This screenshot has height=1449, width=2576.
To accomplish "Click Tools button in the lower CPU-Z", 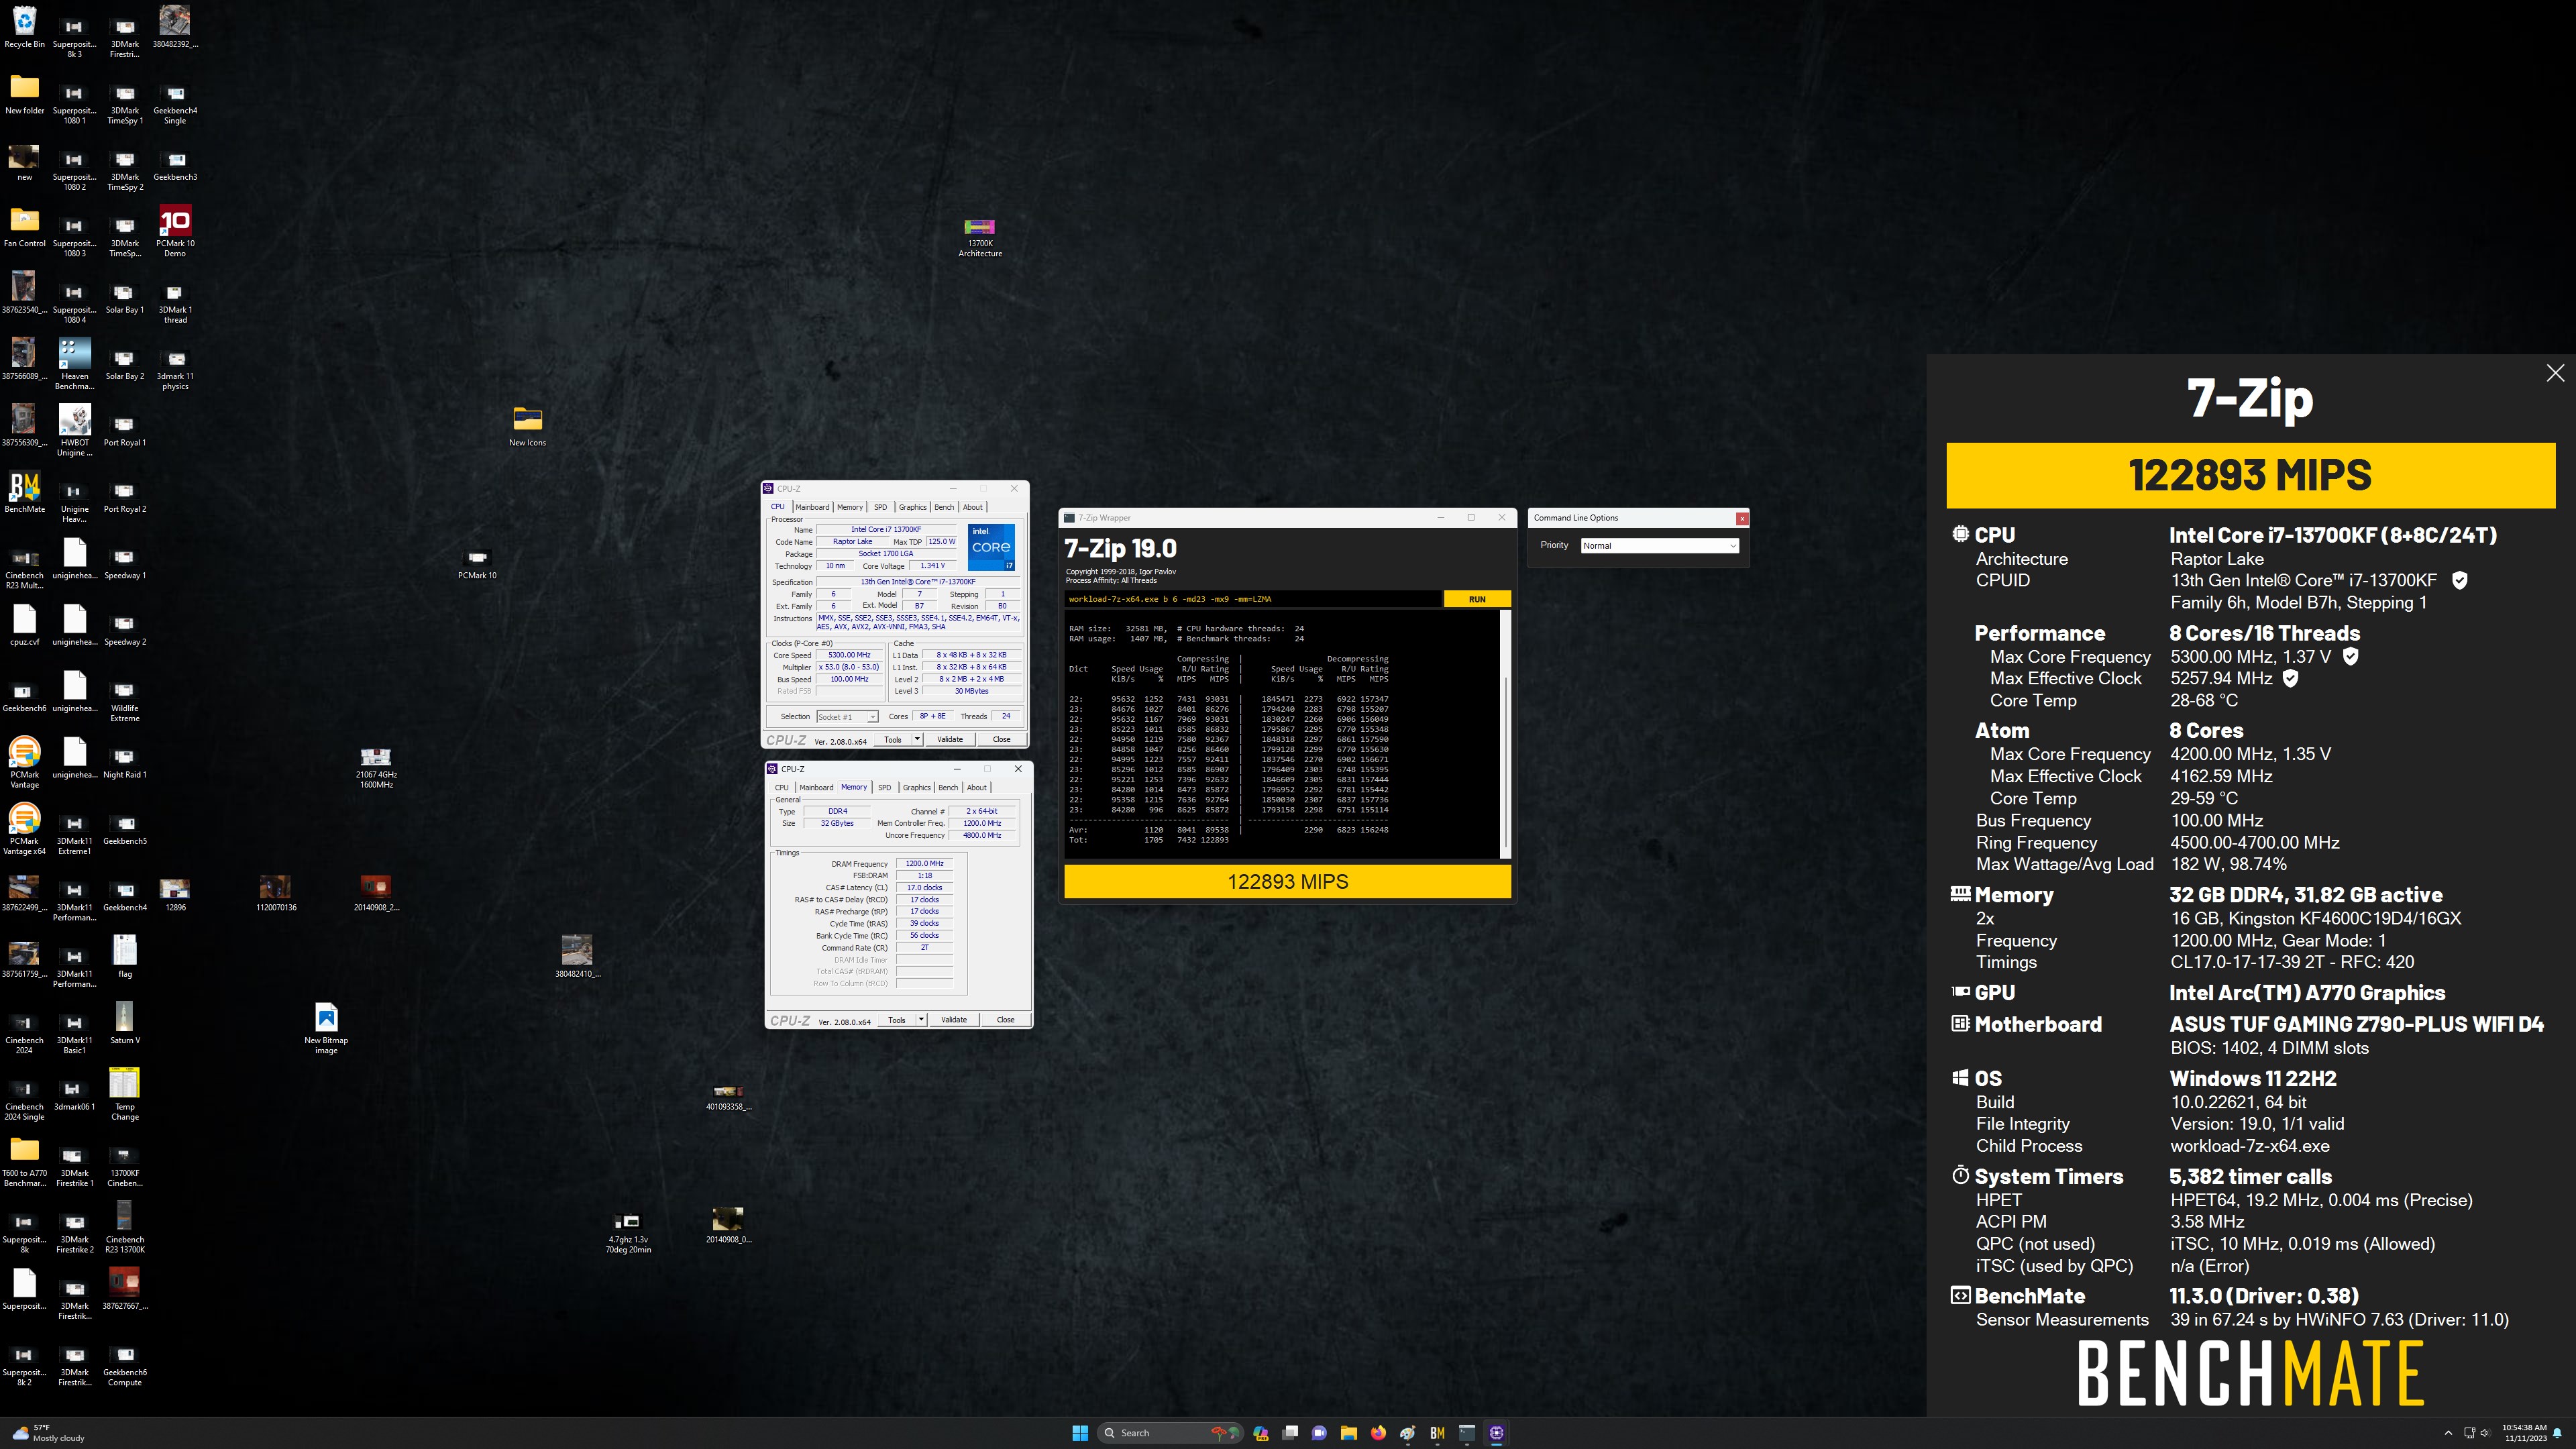I will 897,1020.
